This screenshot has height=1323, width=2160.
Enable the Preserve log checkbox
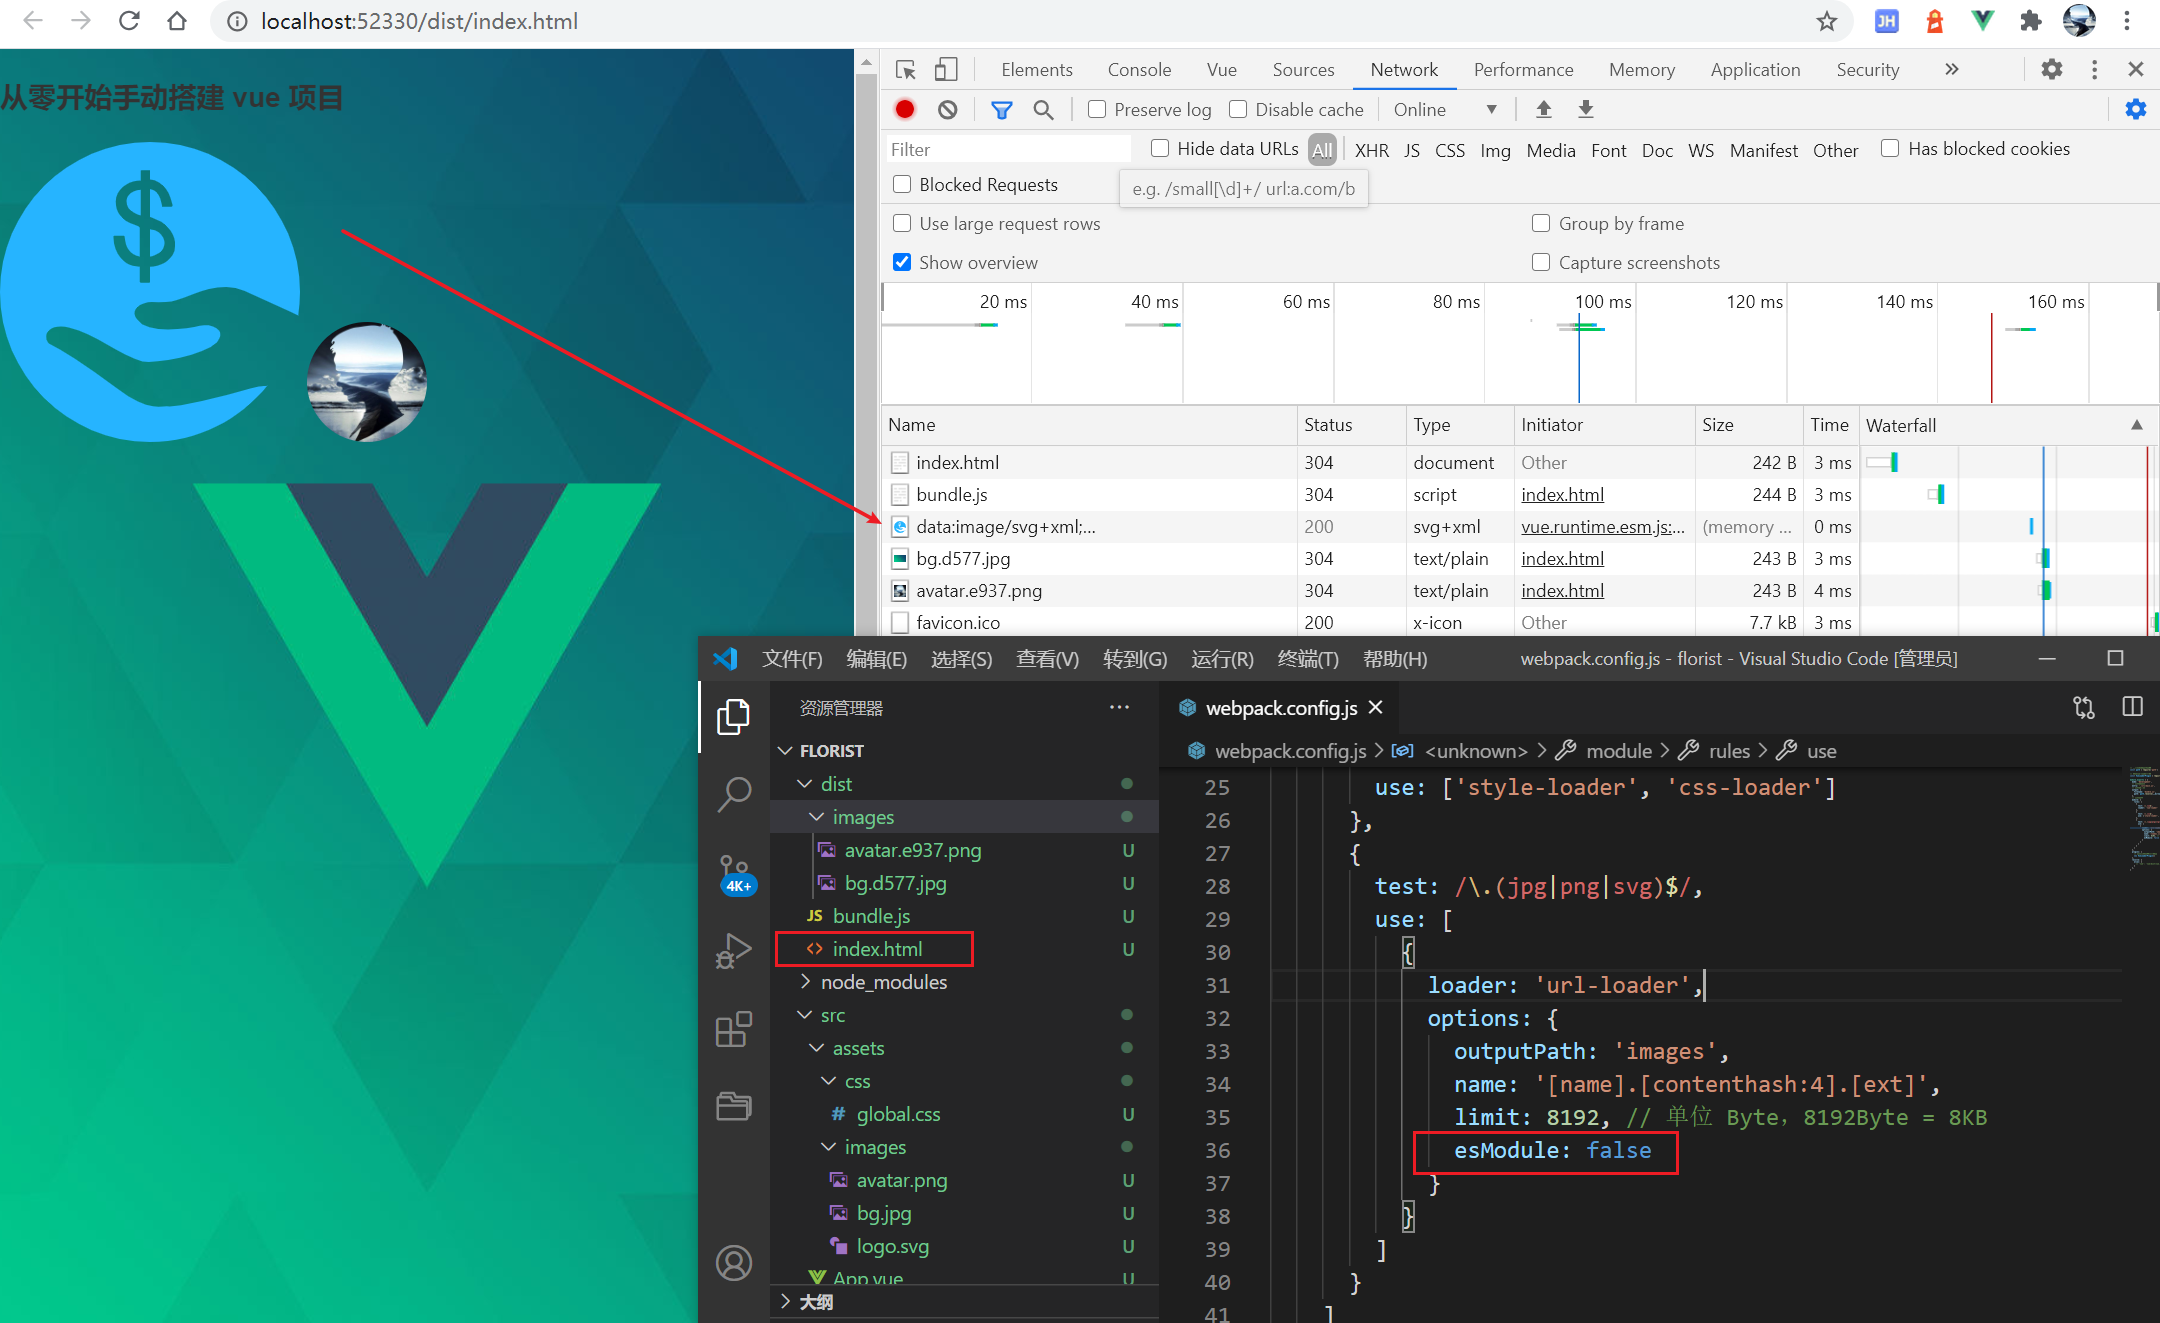pyautogui.click(x=1097, y=109)
